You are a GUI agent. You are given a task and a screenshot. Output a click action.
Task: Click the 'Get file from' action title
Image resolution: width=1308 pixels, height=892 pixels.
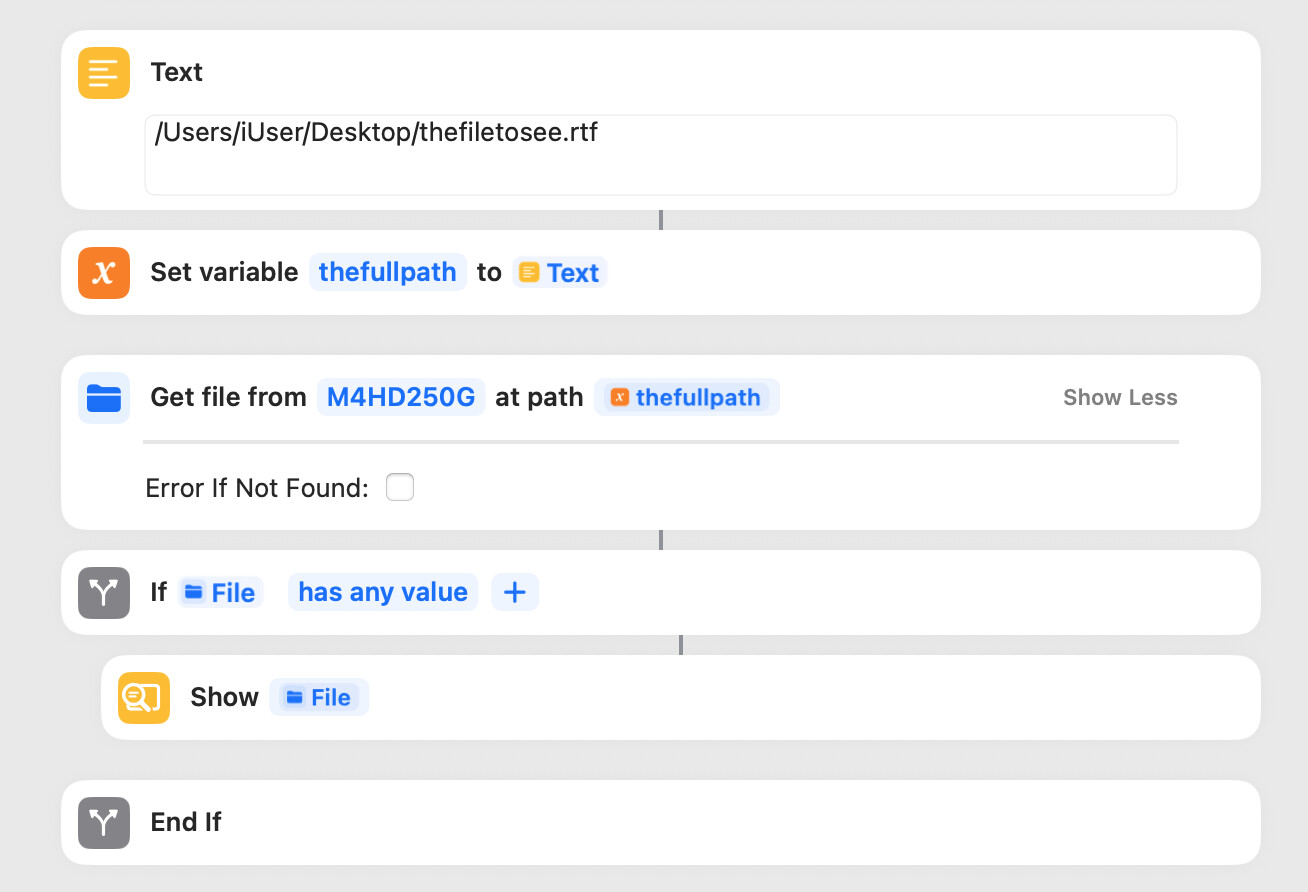[x=228, y=398]
